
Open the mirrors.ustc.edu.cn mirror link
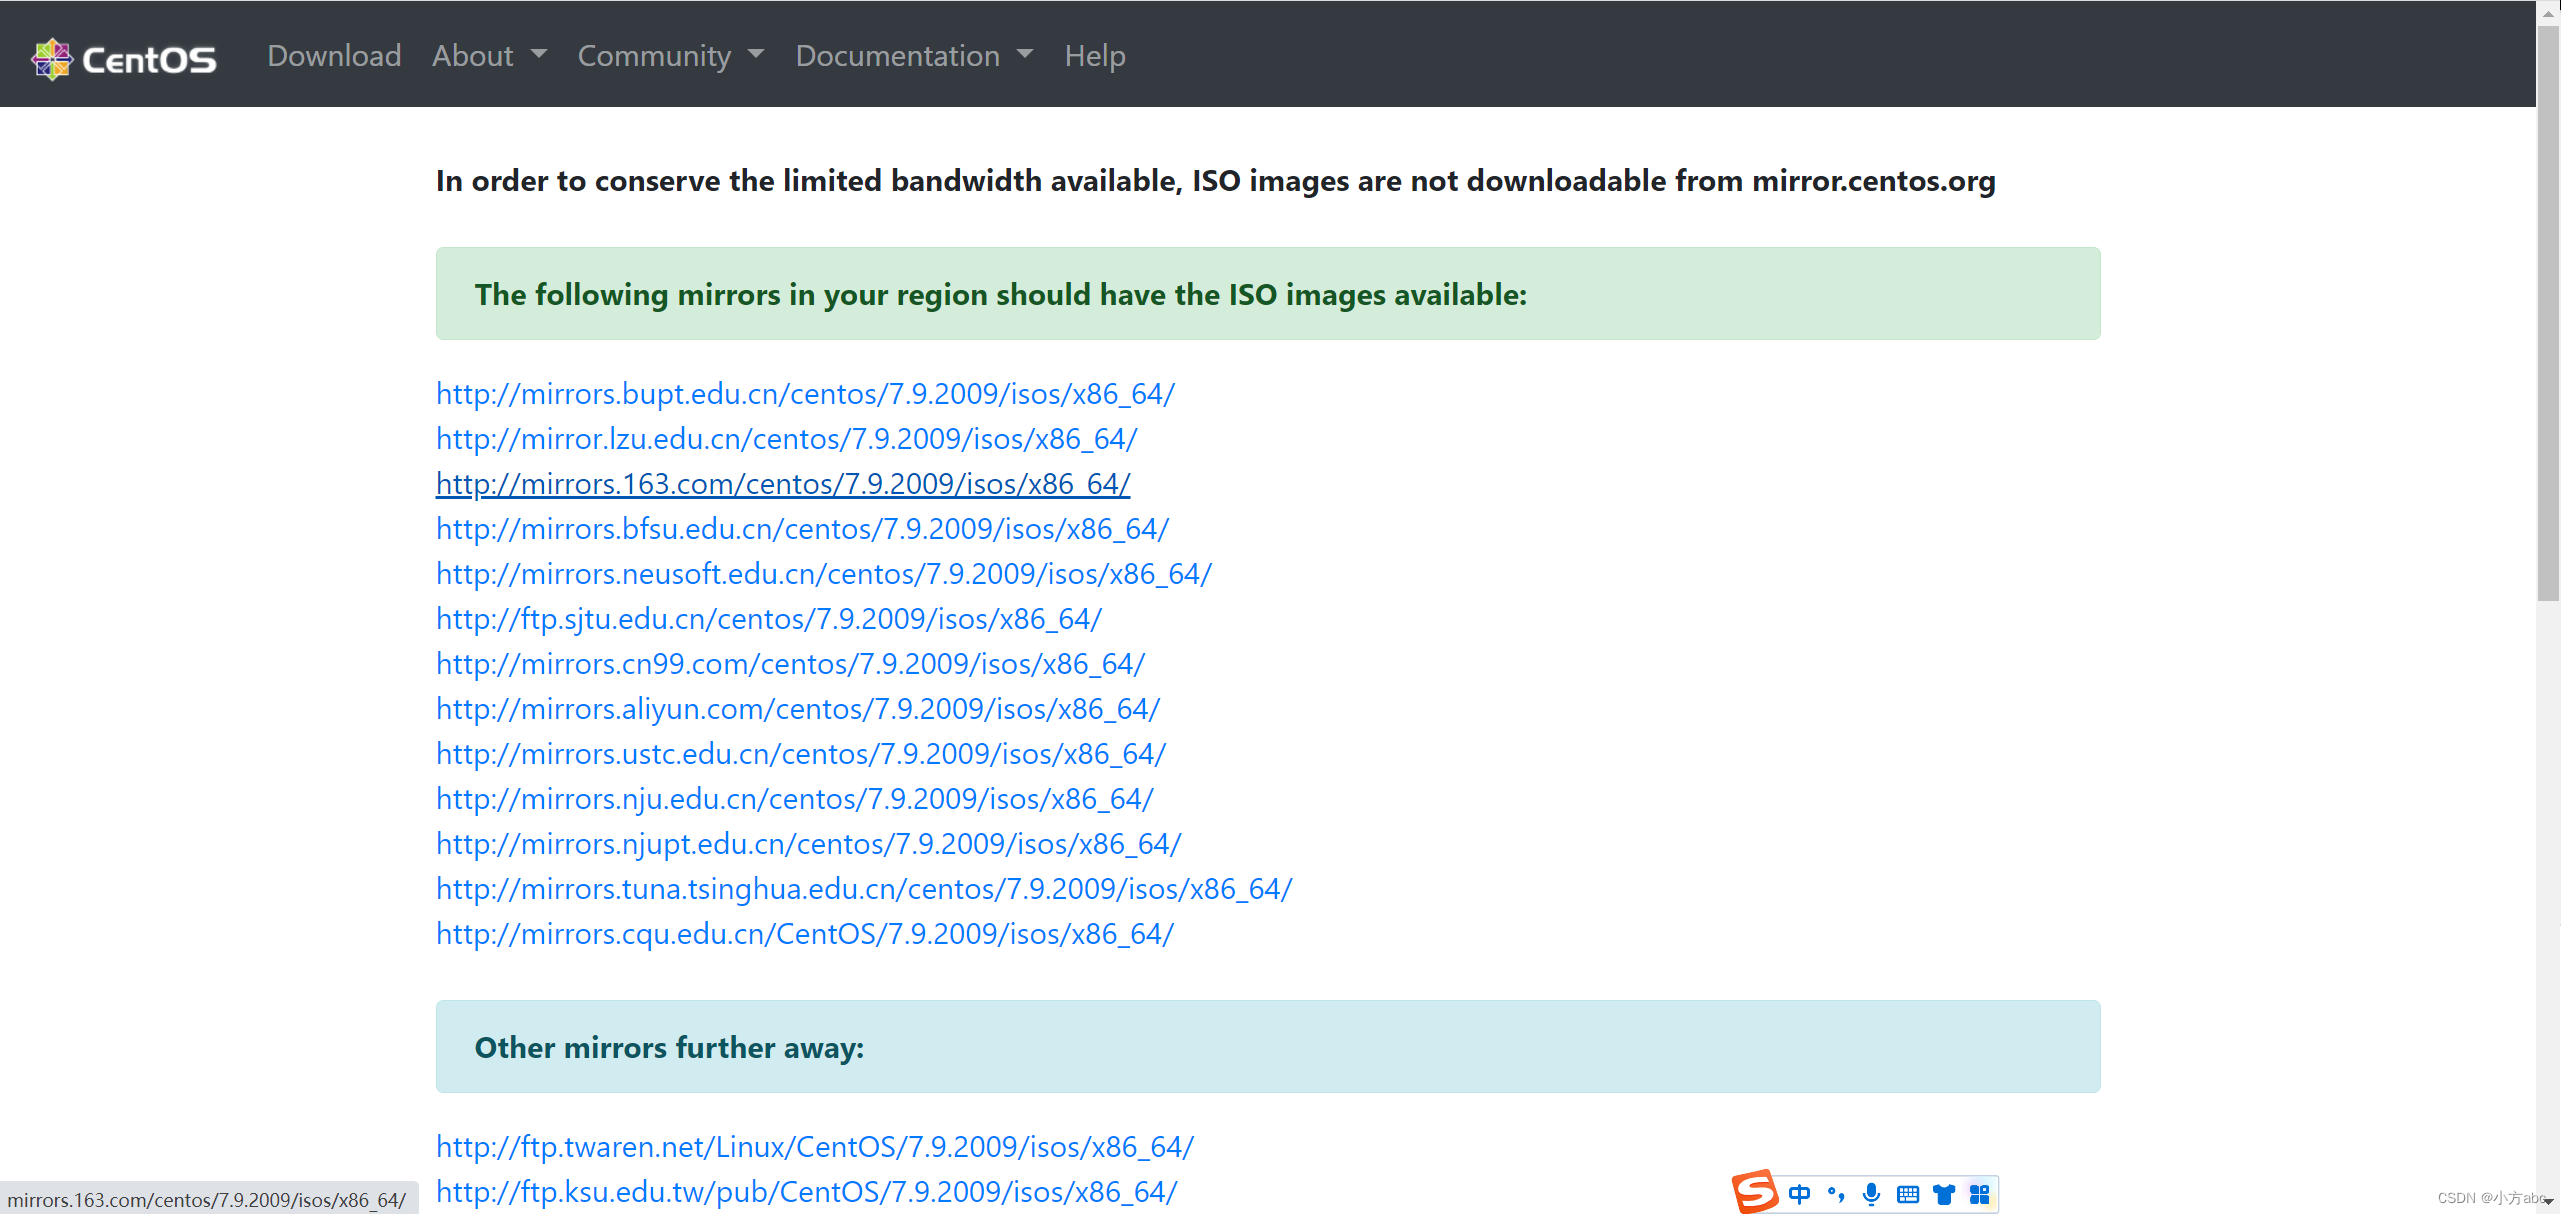(801, 754)
